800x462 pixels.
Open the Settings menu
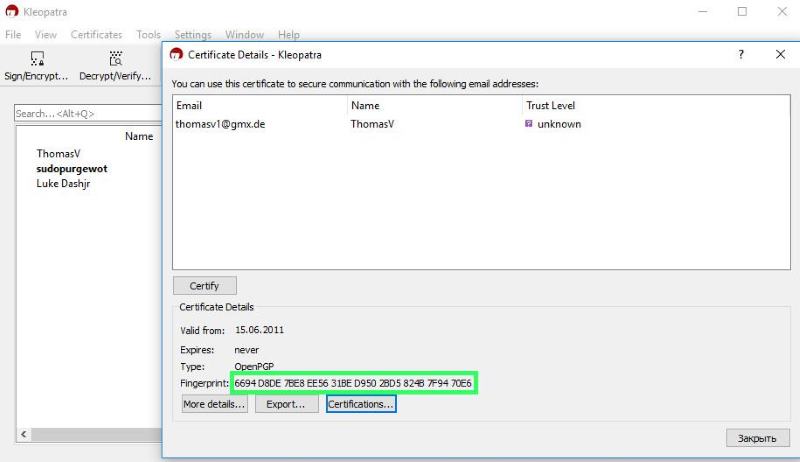point(193,35)
